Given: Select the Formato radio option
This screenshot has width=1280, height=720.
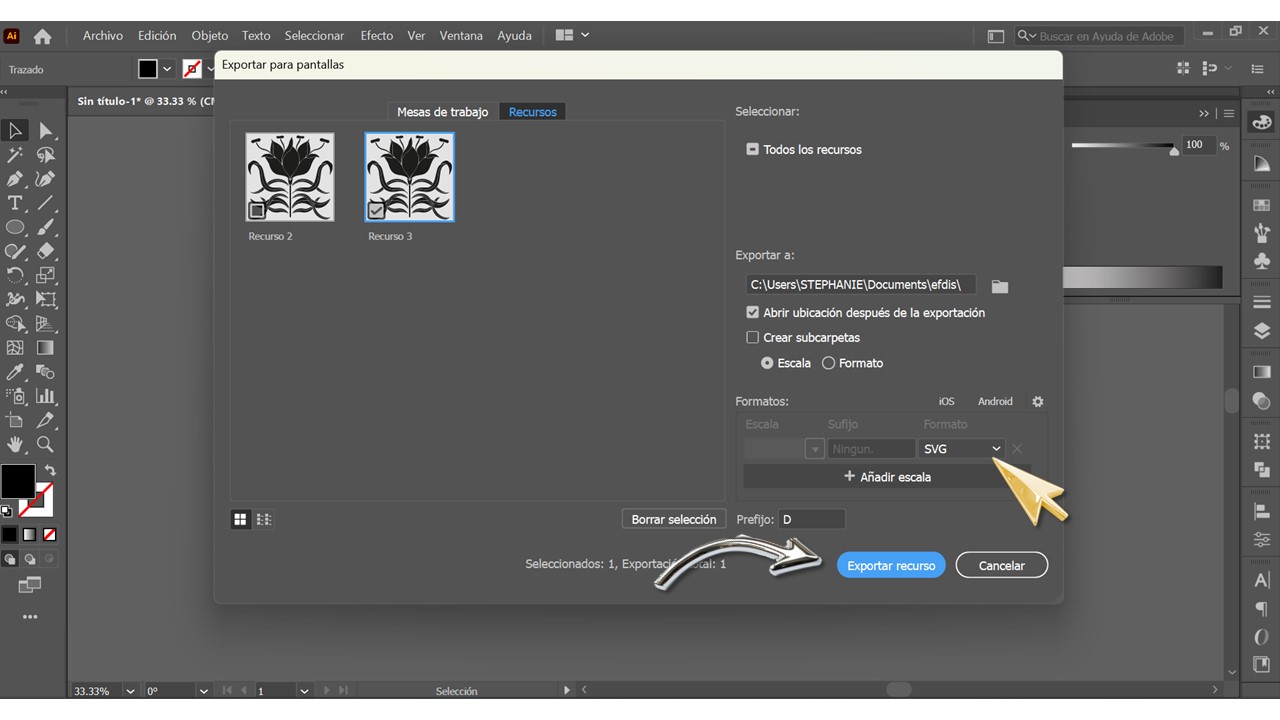Looking at the screenshot, I should [828, 363].
